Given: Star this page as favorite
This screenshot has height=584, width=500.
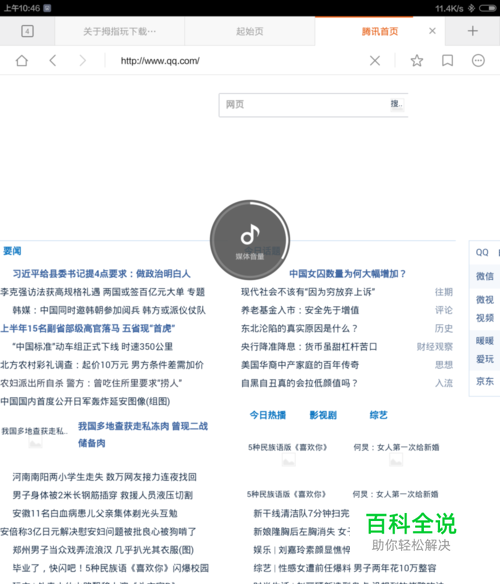Looking at the screenshot, I should 417,60.
